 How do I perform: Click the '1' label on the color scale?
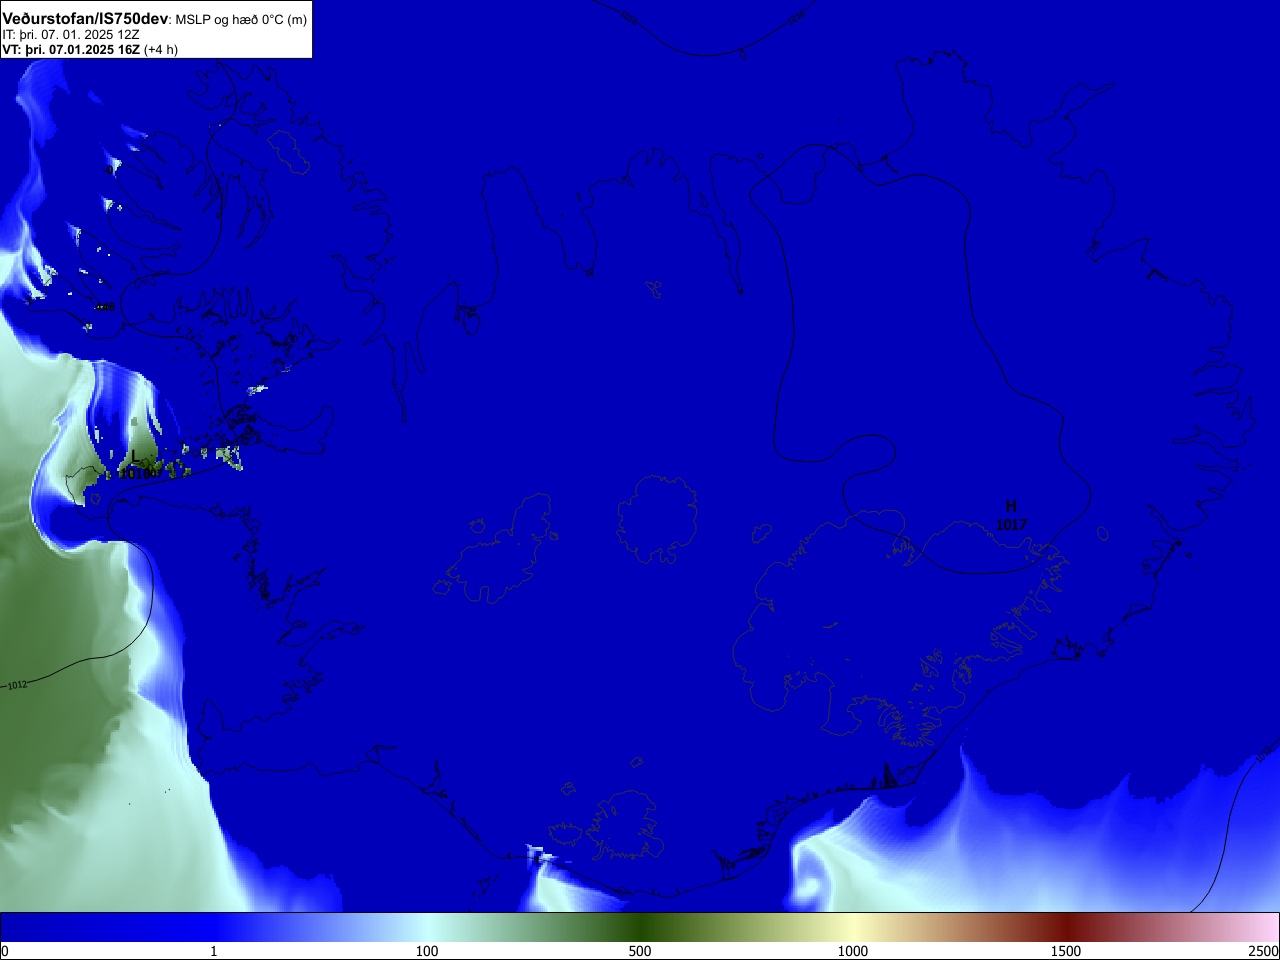(x=213, y=951)
